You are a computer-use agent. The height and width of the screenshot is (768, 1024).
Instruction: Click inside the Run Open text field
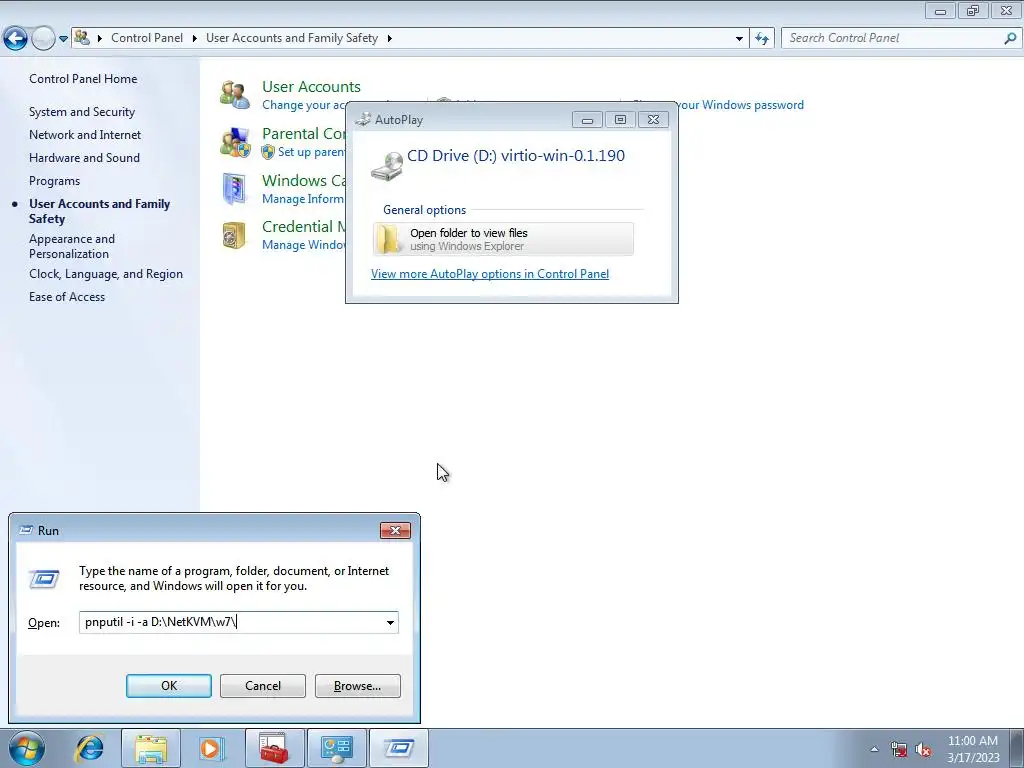(x=232, y=622)
